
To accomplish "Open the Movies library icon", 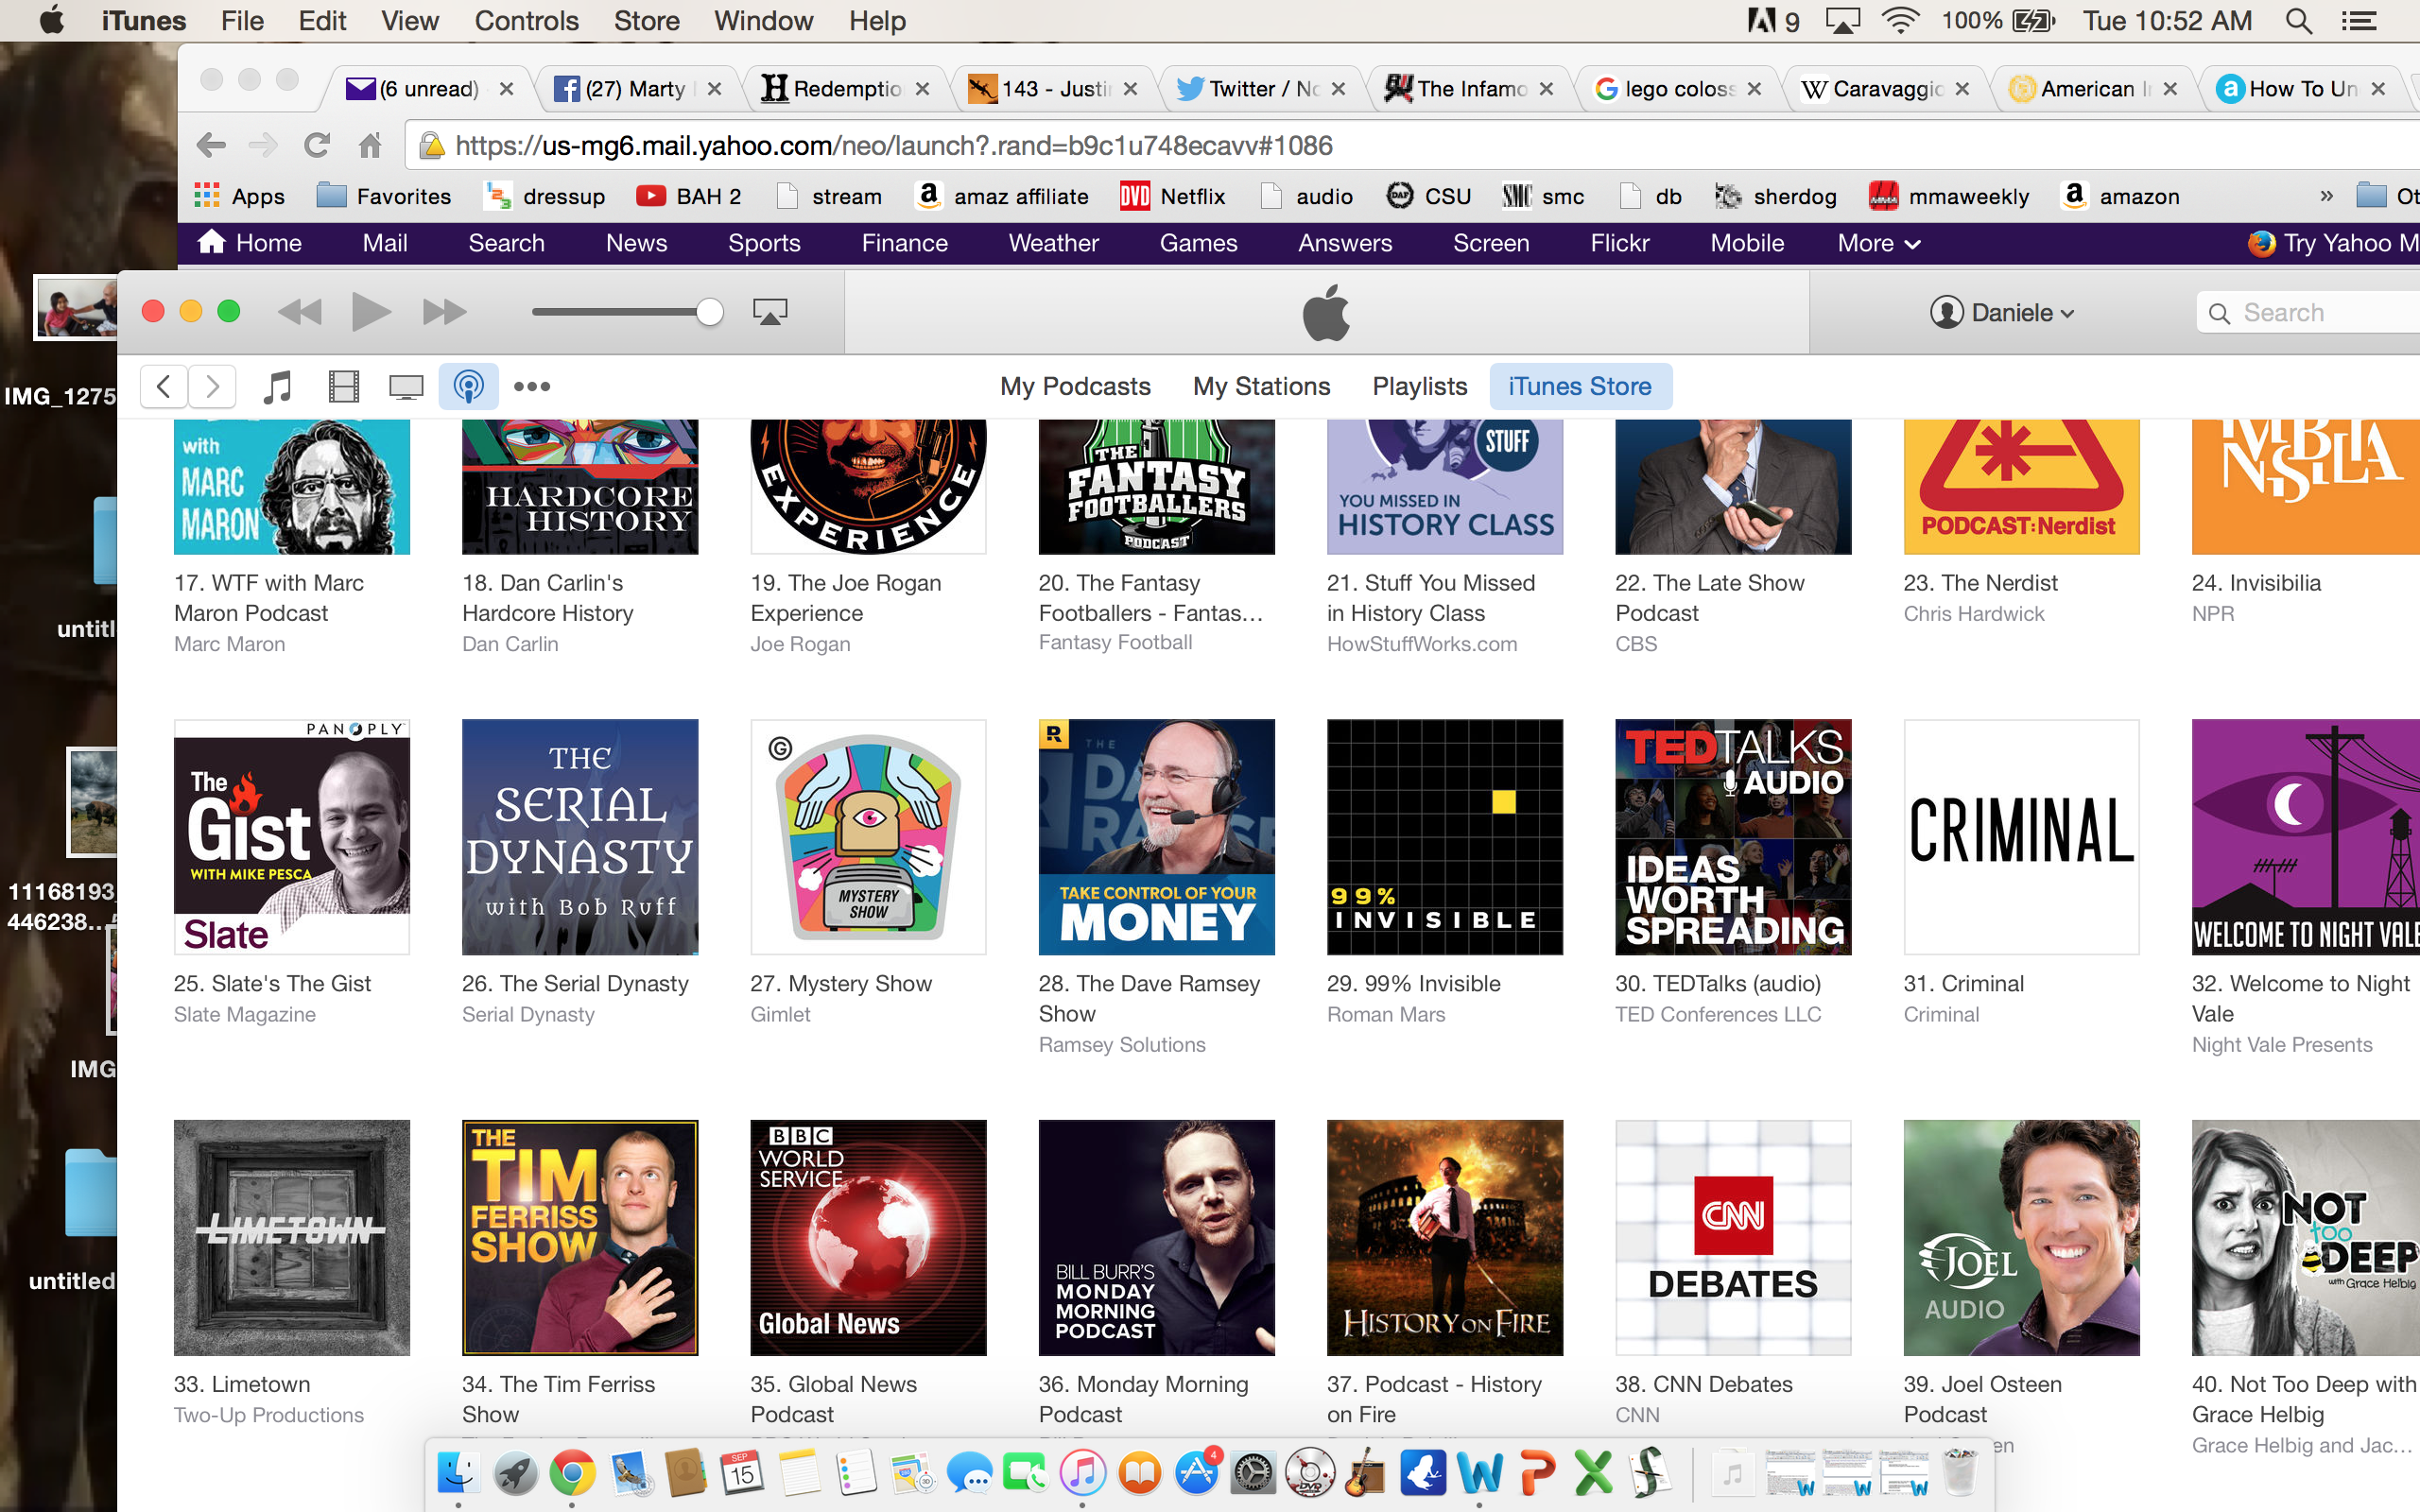I will [x=343, y=387].
